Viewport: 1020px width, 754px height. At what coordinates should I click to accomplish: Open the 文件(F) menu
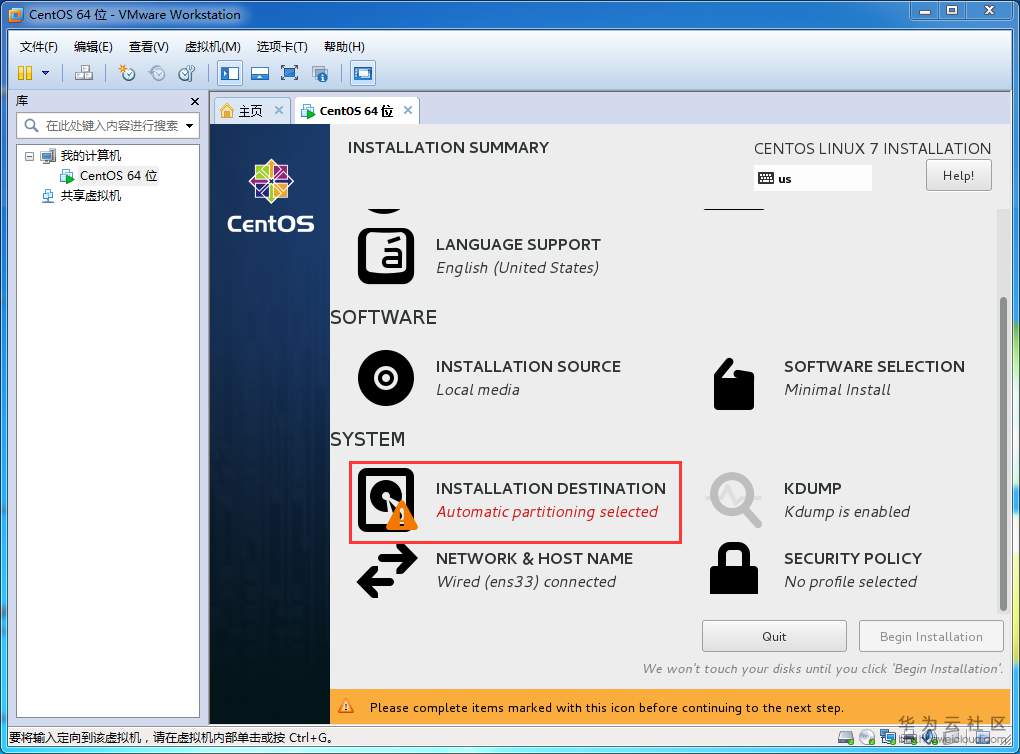click(x=38, y=47)
